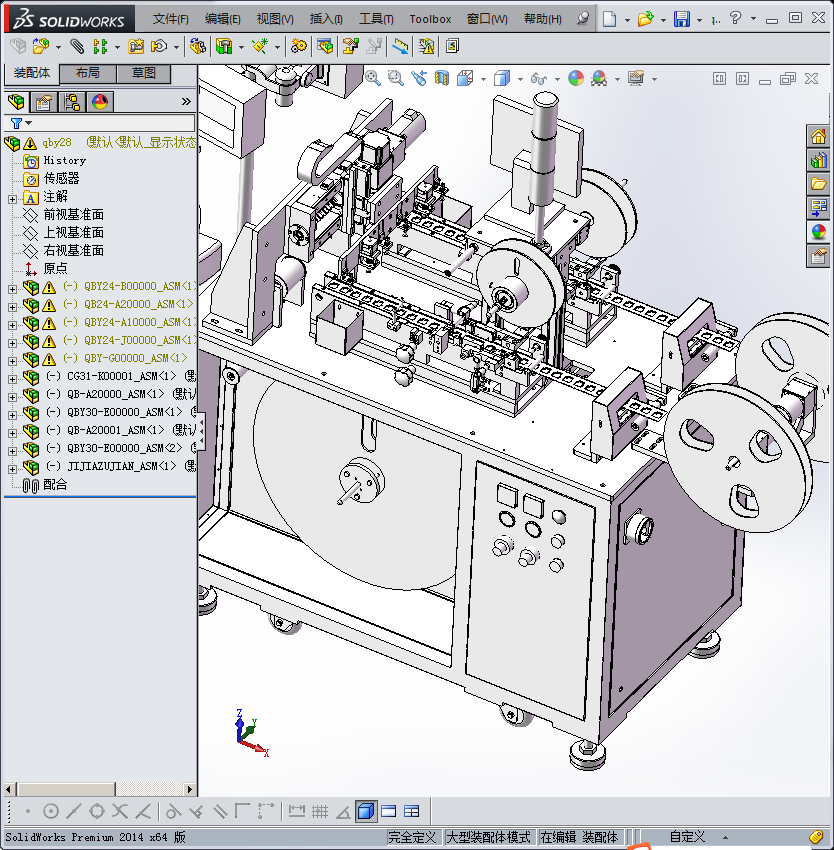The image size is (834, 850).
Task: Click the Zoom to Fit magnifier icon
Action: (373, 78)
